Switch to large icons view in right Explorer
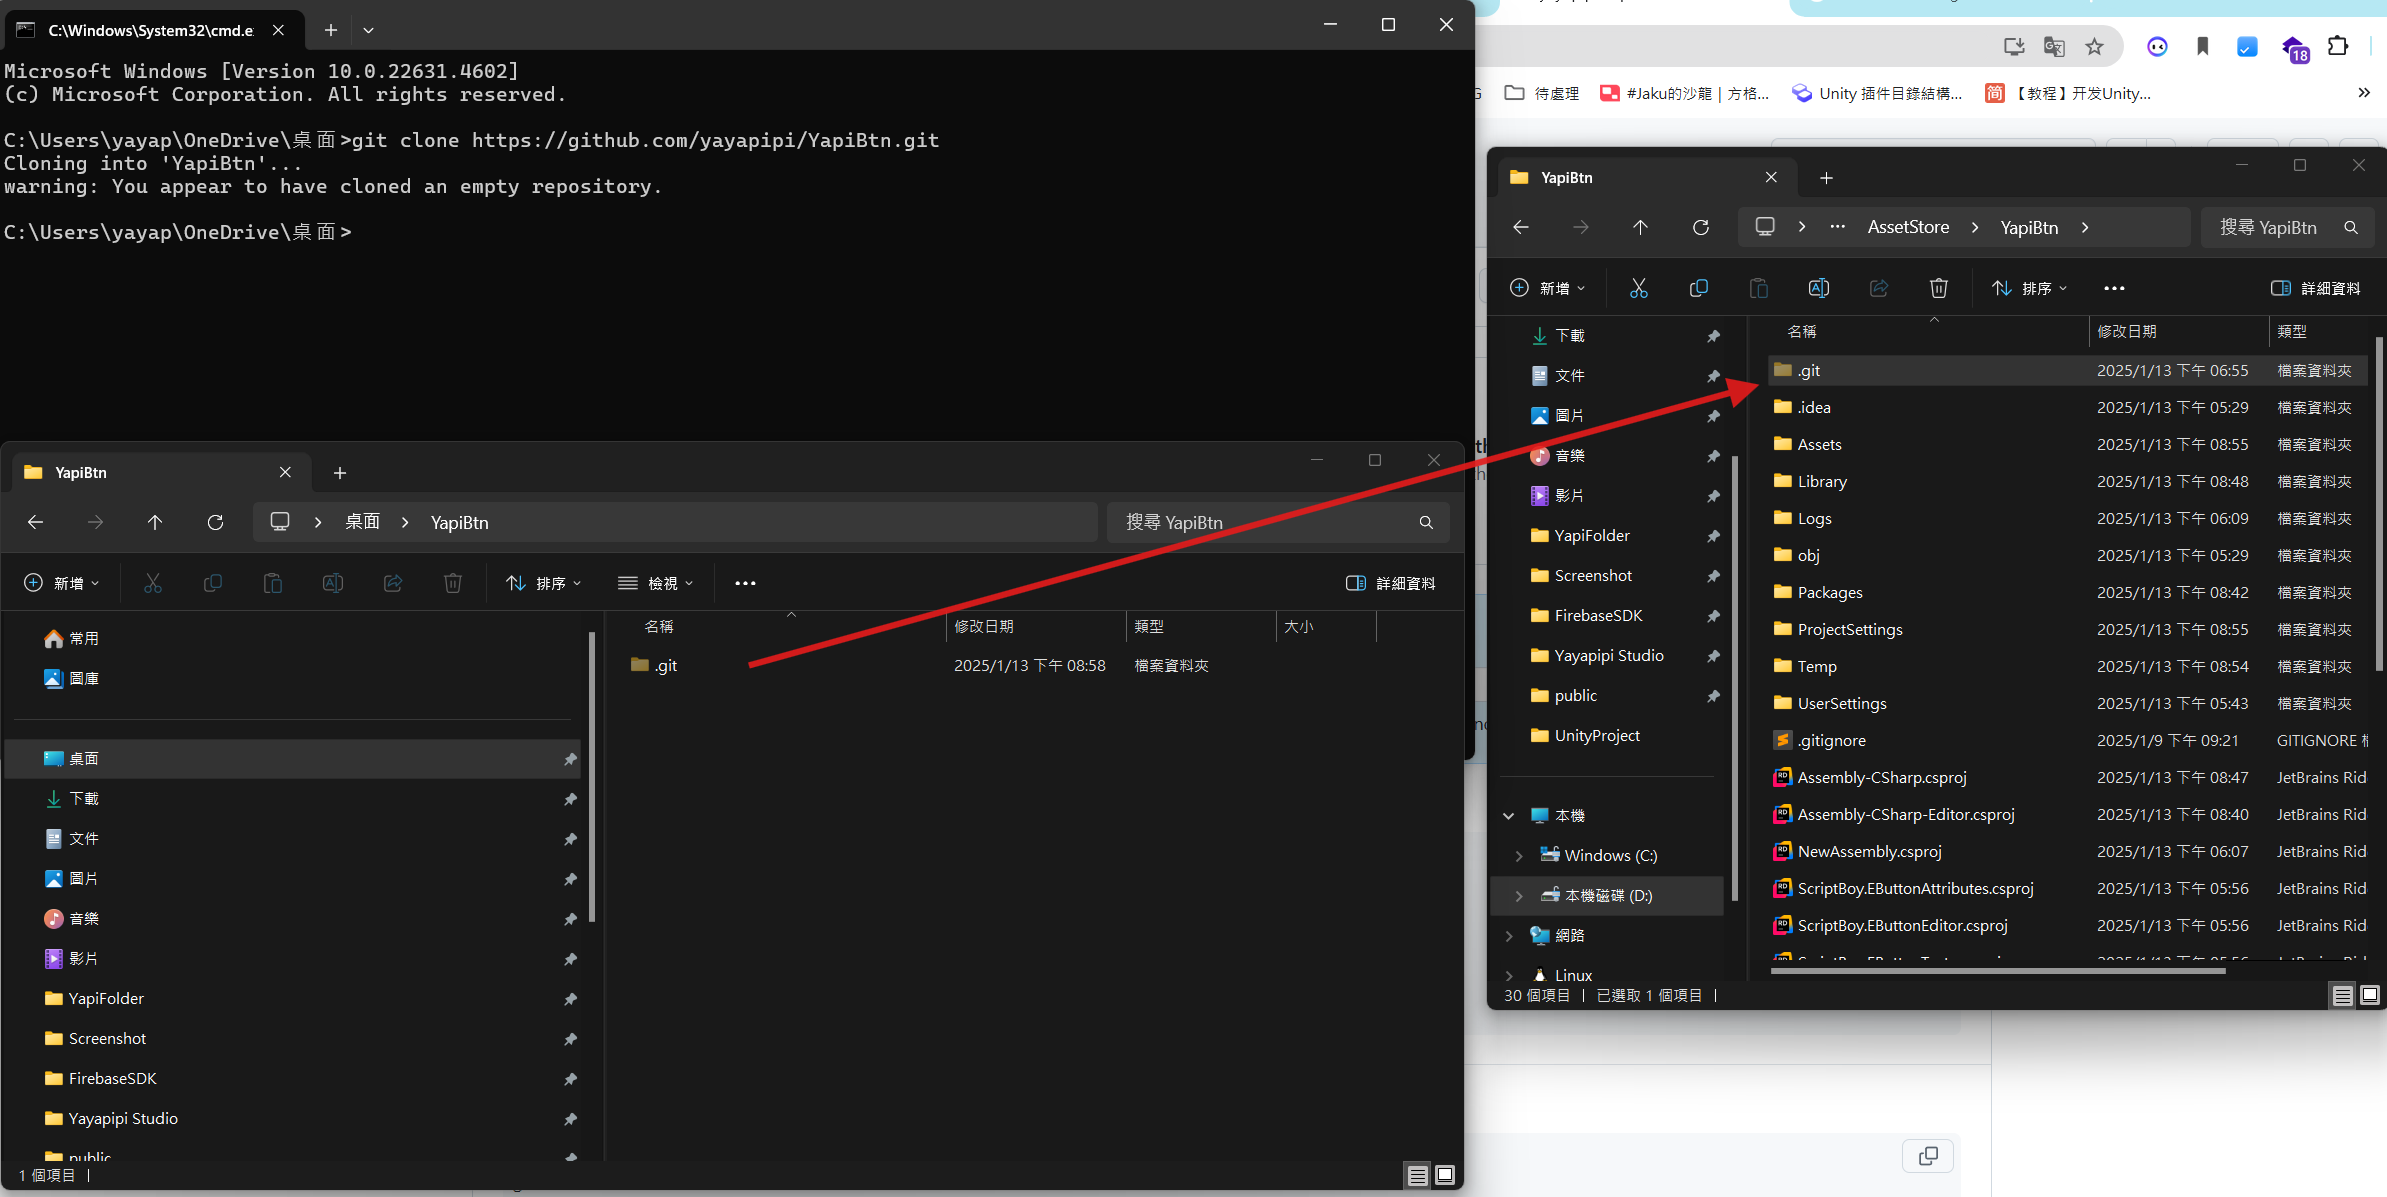 point(2369,995)
